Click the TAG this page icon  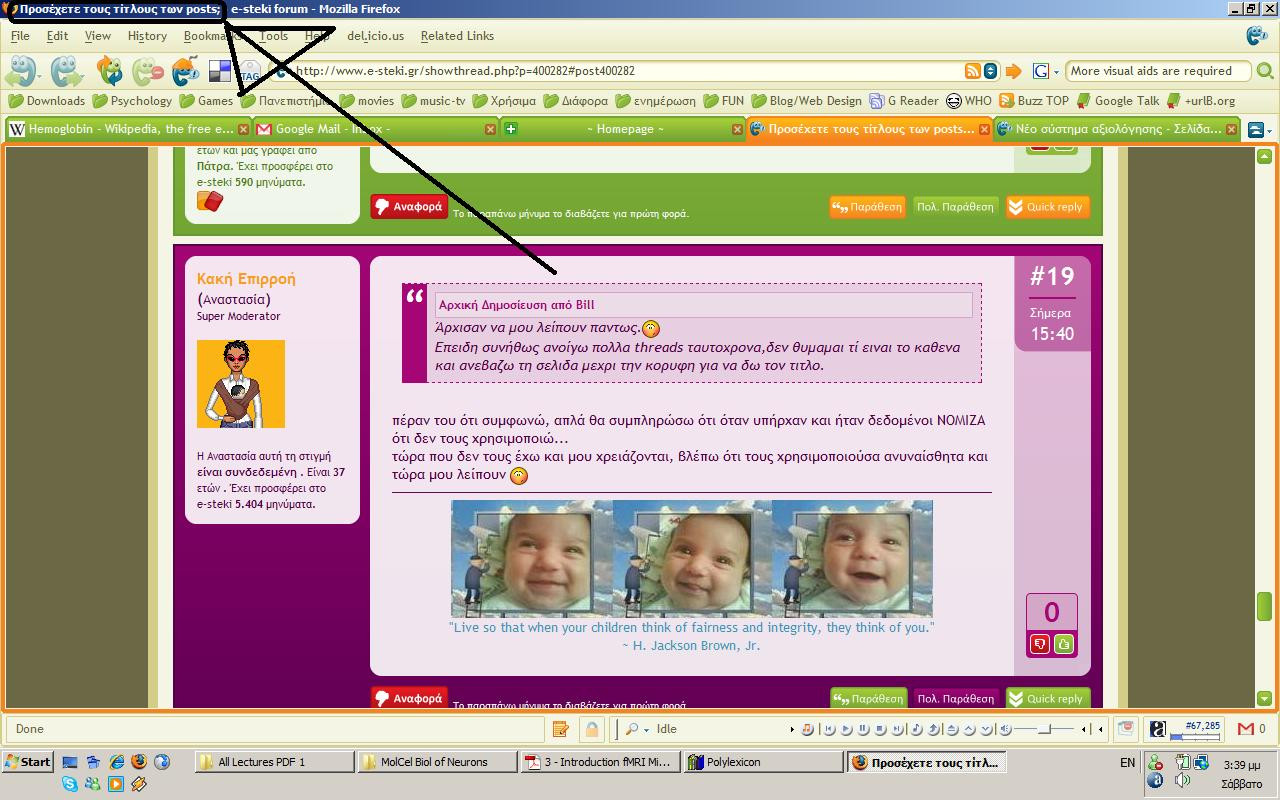[249, 73]
